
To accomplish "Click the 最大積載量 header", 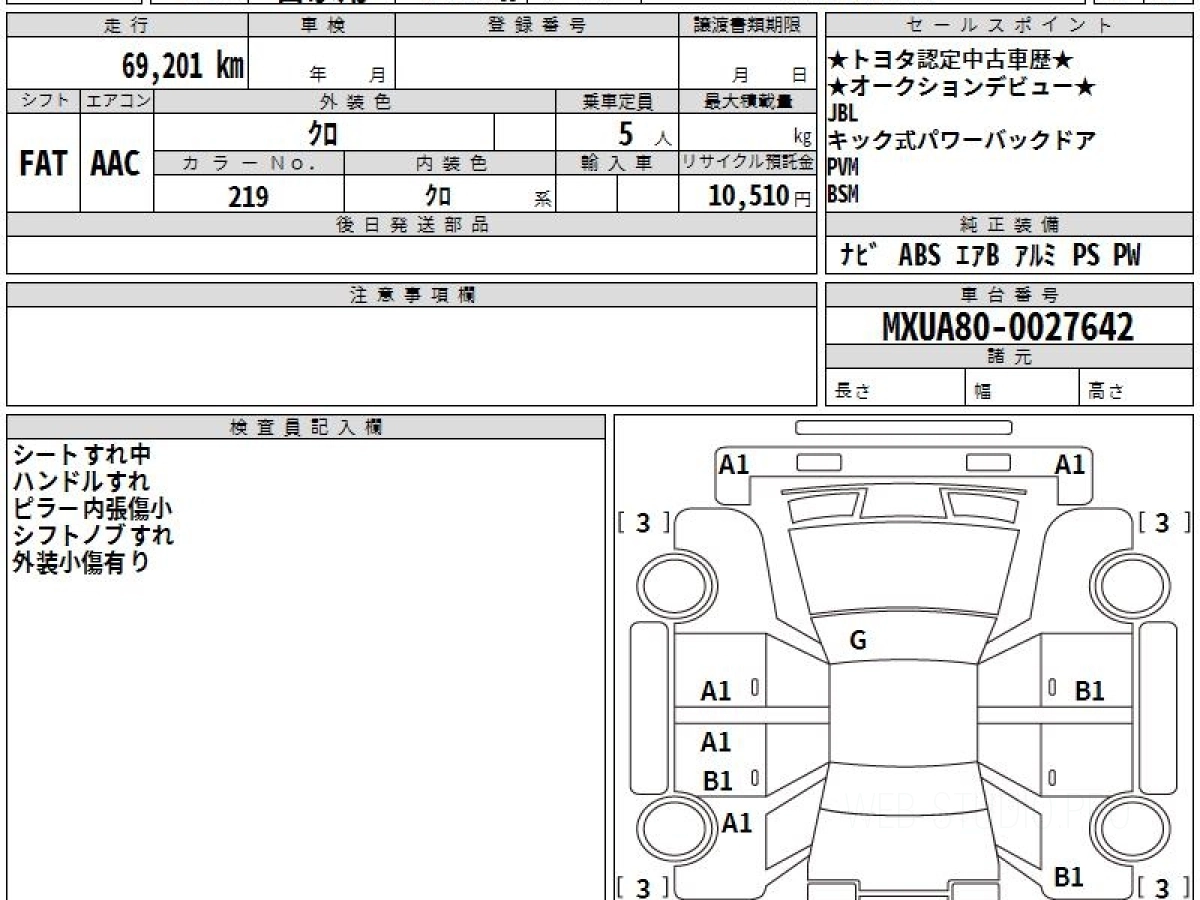I will pyautogui.click(x=747, y=101).
